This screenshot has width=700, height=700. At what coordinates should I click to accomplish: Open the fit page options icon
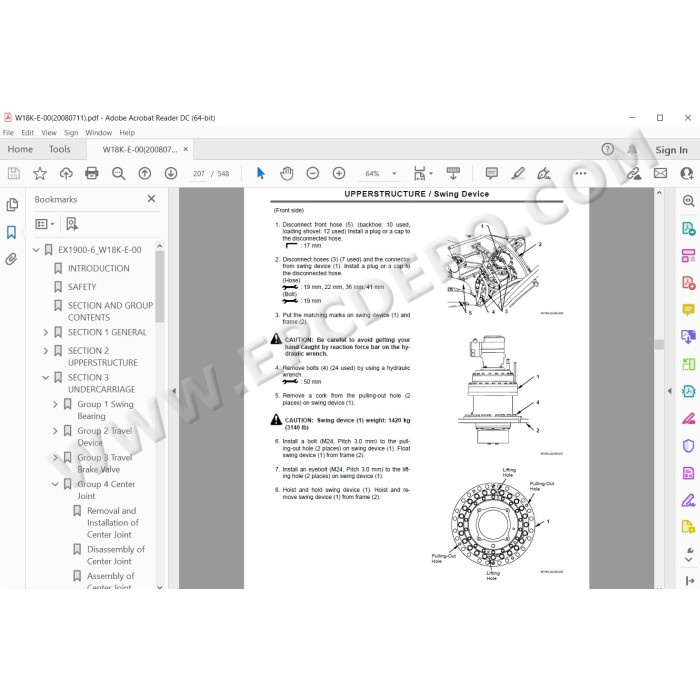(x=420, y=173)
